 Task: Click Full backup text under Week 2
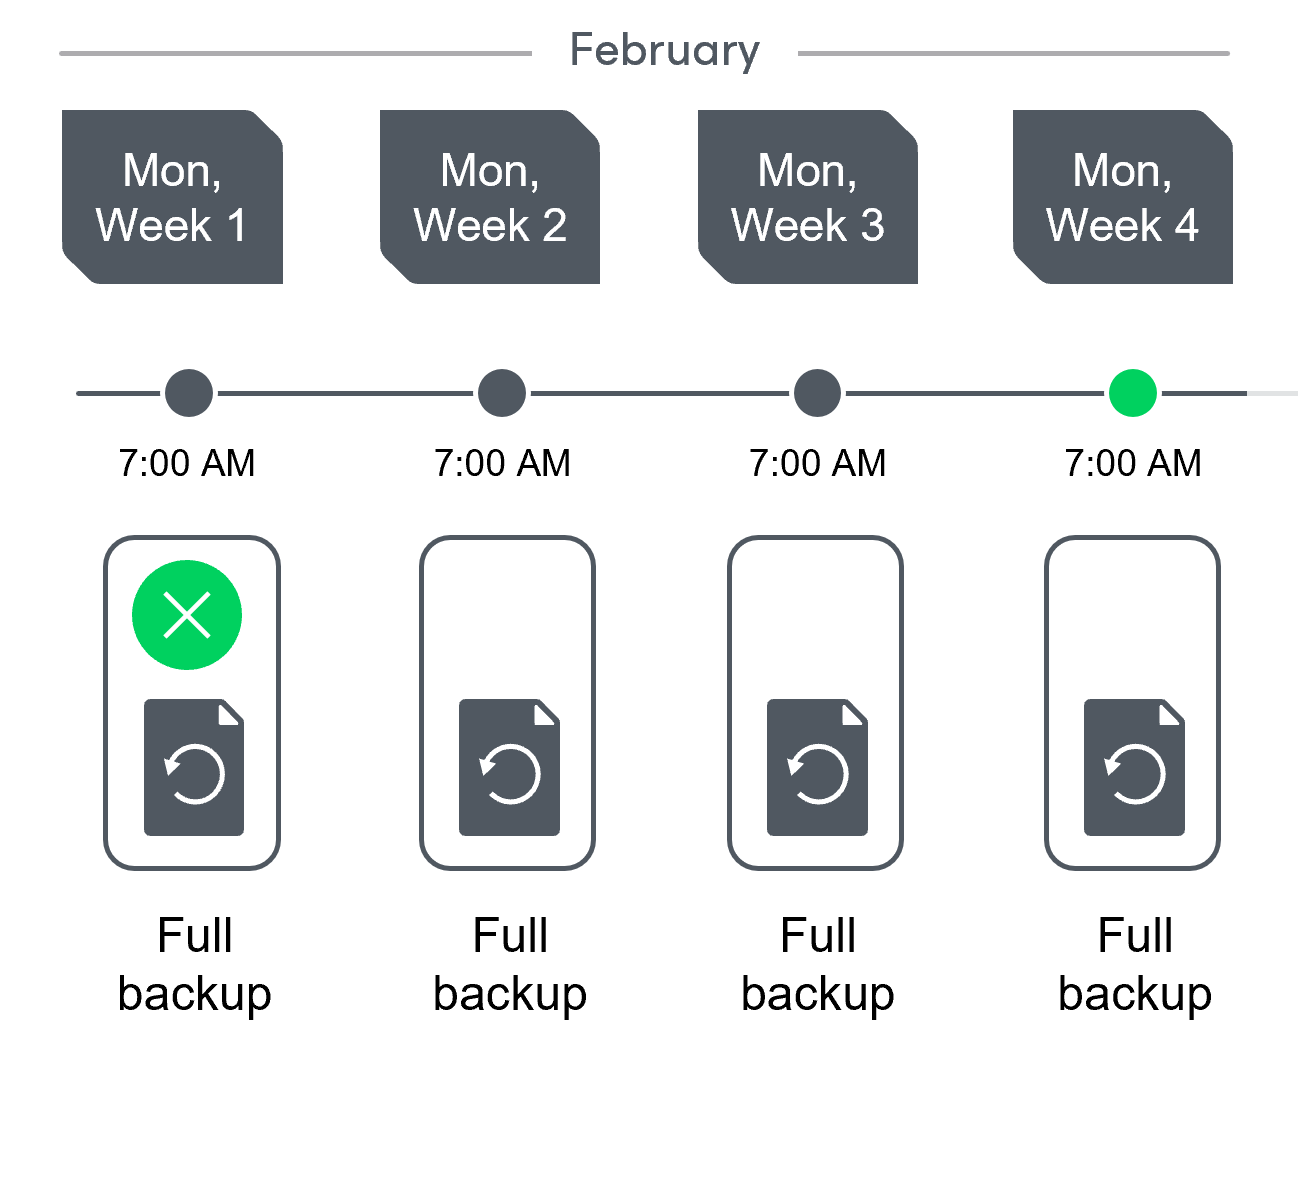pos(510,964)
